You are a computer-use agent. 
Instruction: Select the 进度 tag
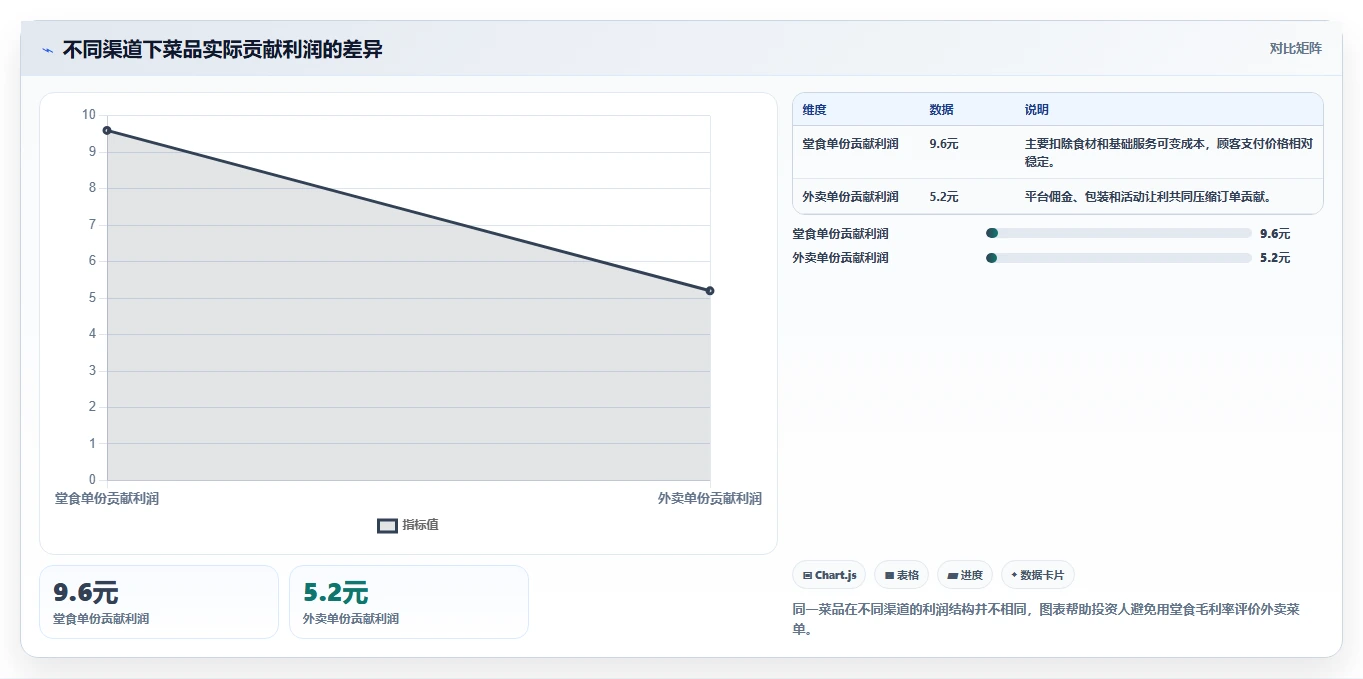965,575
